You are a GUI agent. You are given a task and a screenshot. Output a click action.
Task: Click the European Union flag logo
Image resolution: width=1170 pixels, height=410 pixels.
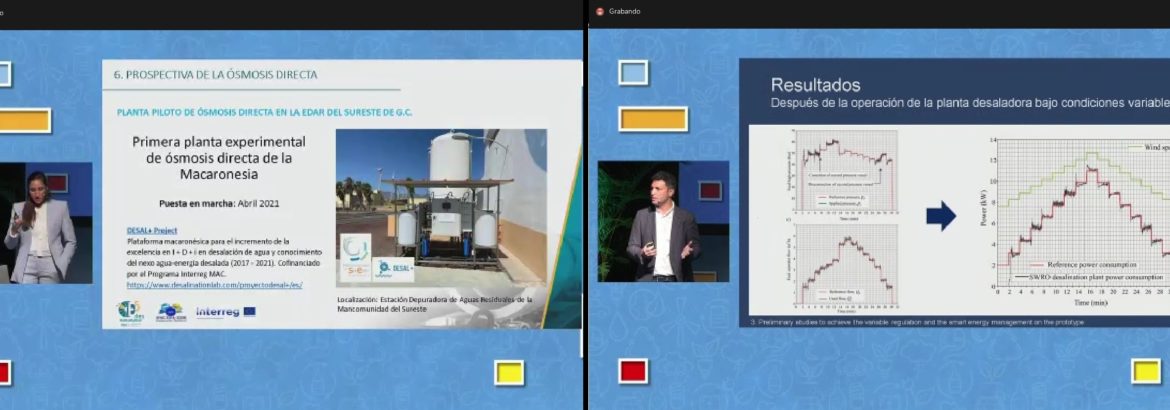point(249,311)
